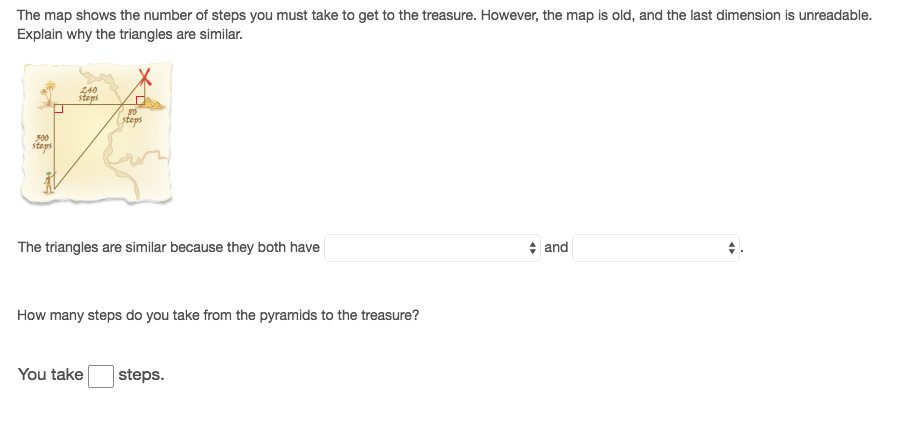Click the pyramids on the map
Viewport: 910px width, 437px height.
150,101
